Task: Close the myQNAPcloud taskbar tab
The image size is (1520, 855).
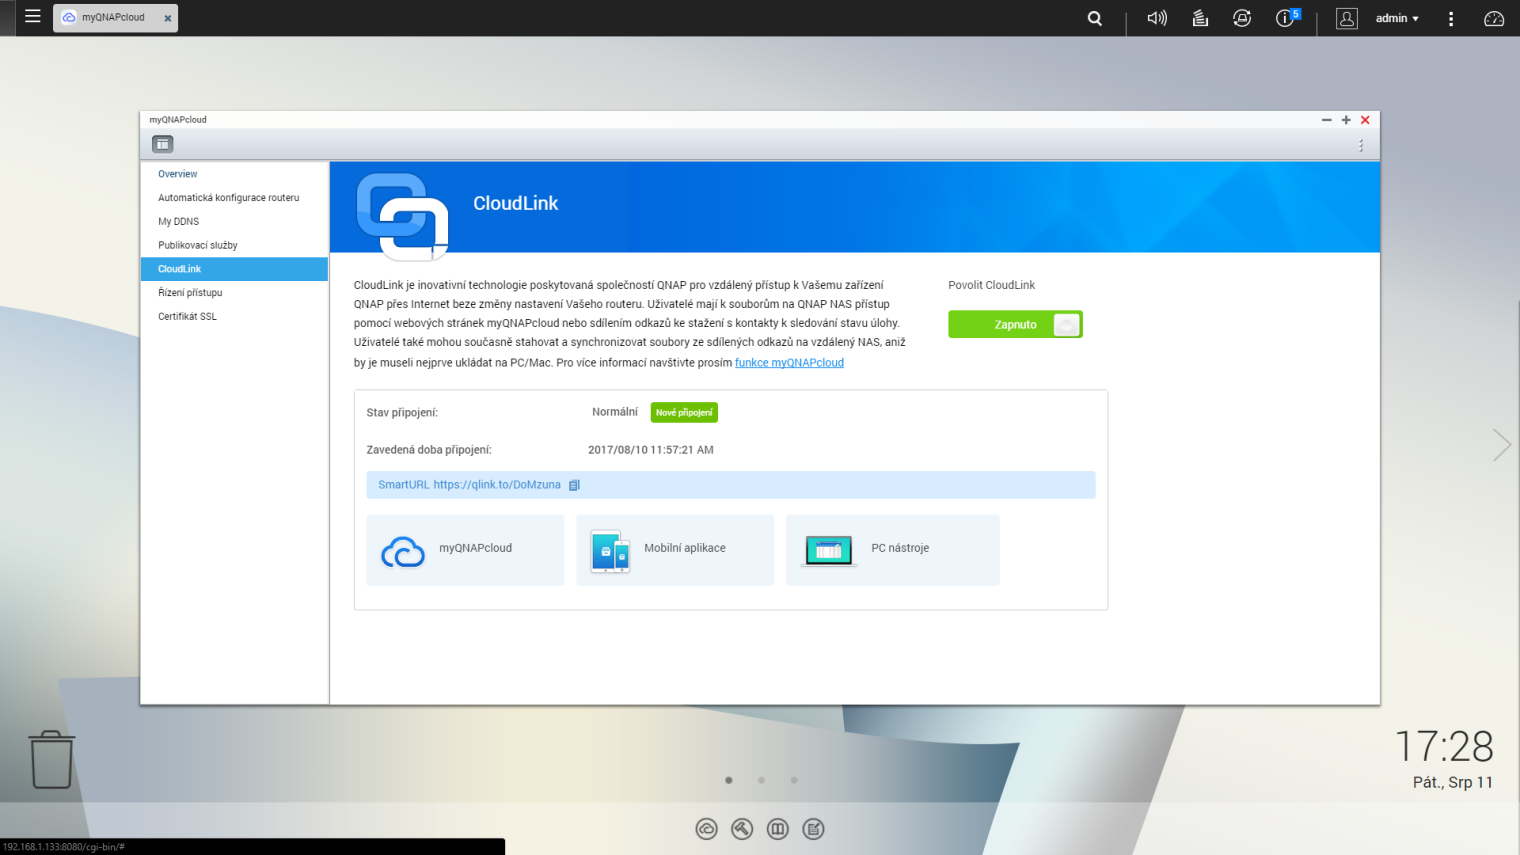Action: pyautogui.click(x=168, y=18)
